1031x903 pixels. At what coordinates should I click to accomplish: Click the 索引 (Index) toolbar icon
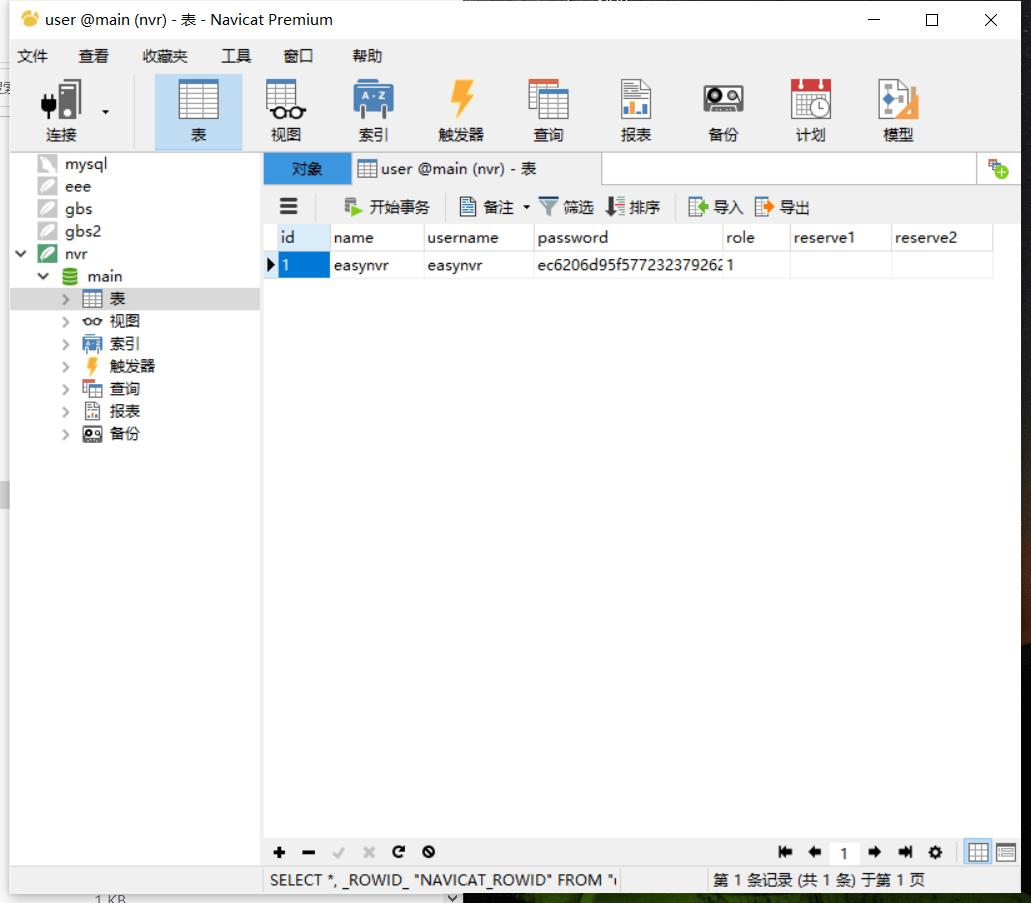click(x=373, y=111)
